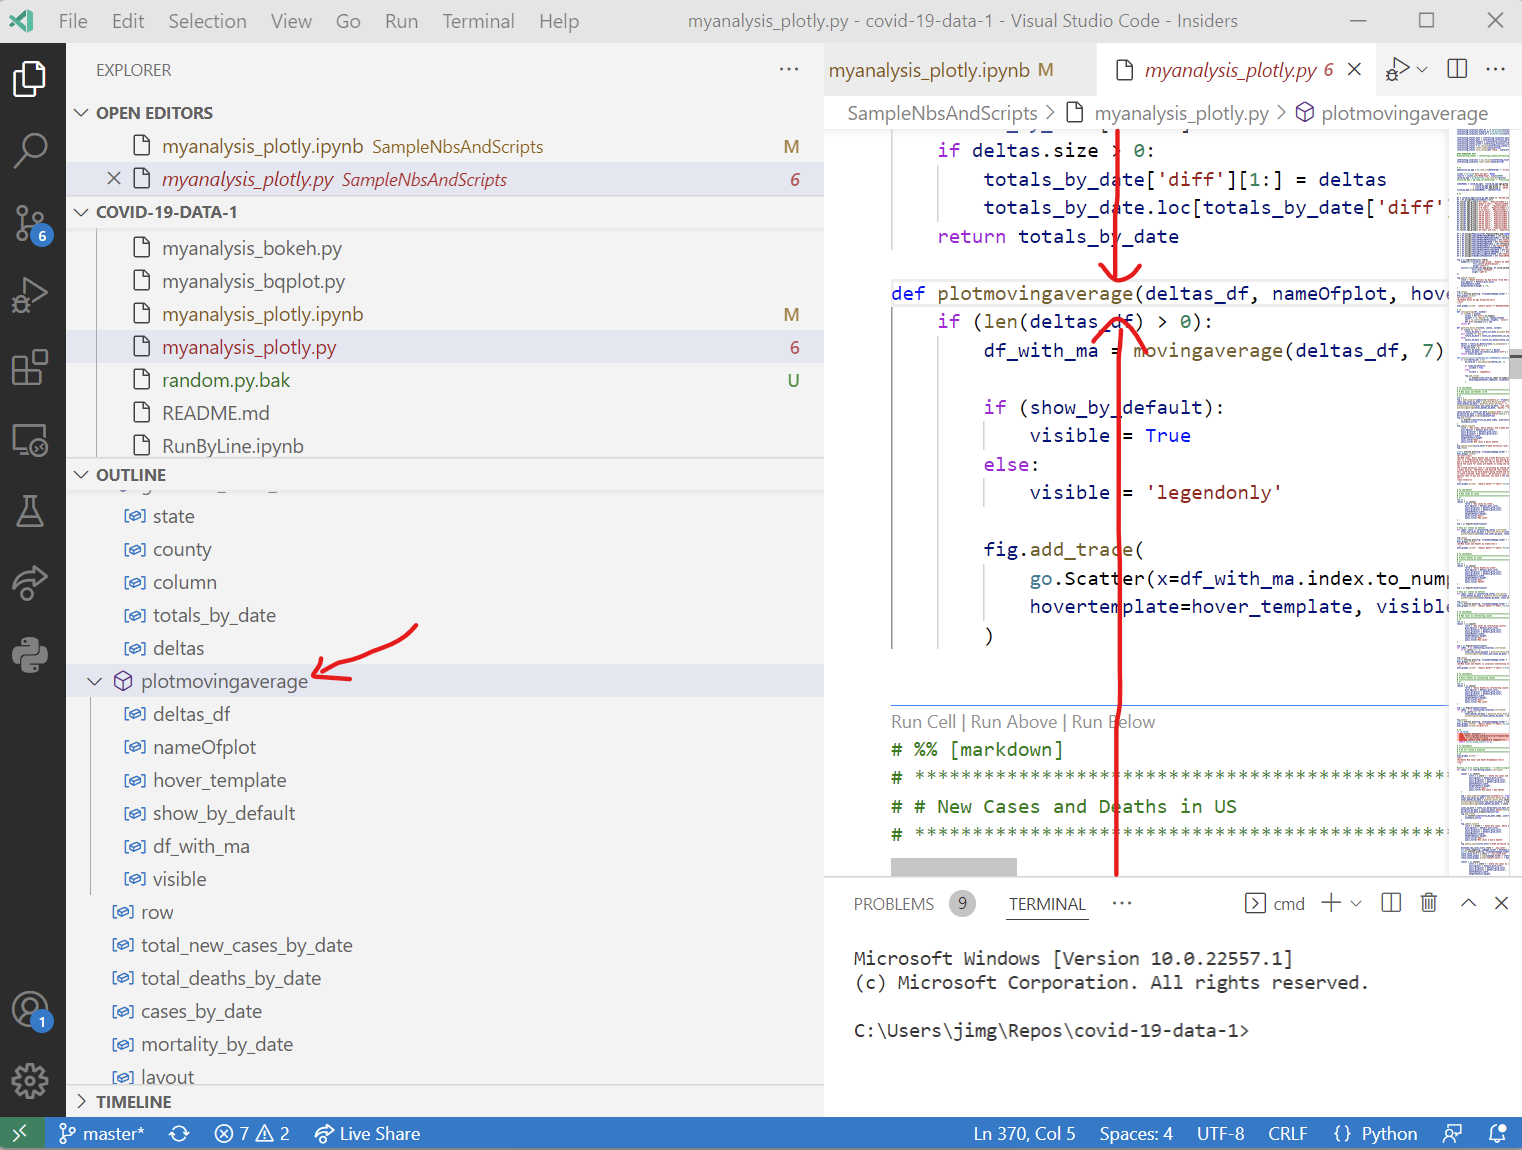Click the Live Share status bar button

point(367,1133)
